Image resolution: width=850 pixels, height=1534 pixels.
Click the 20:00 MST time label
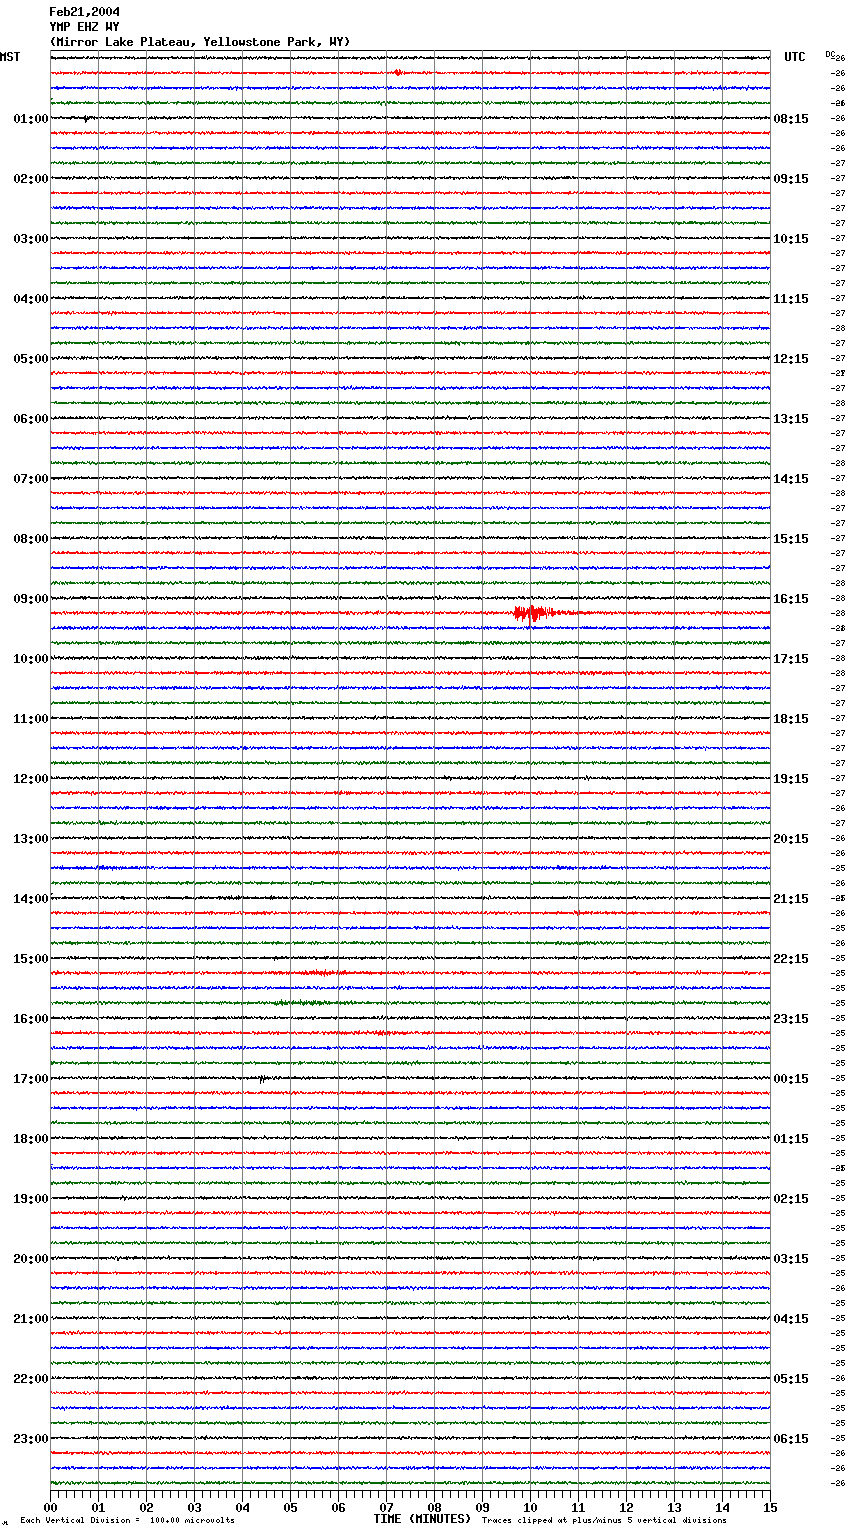coord(31,1259)
